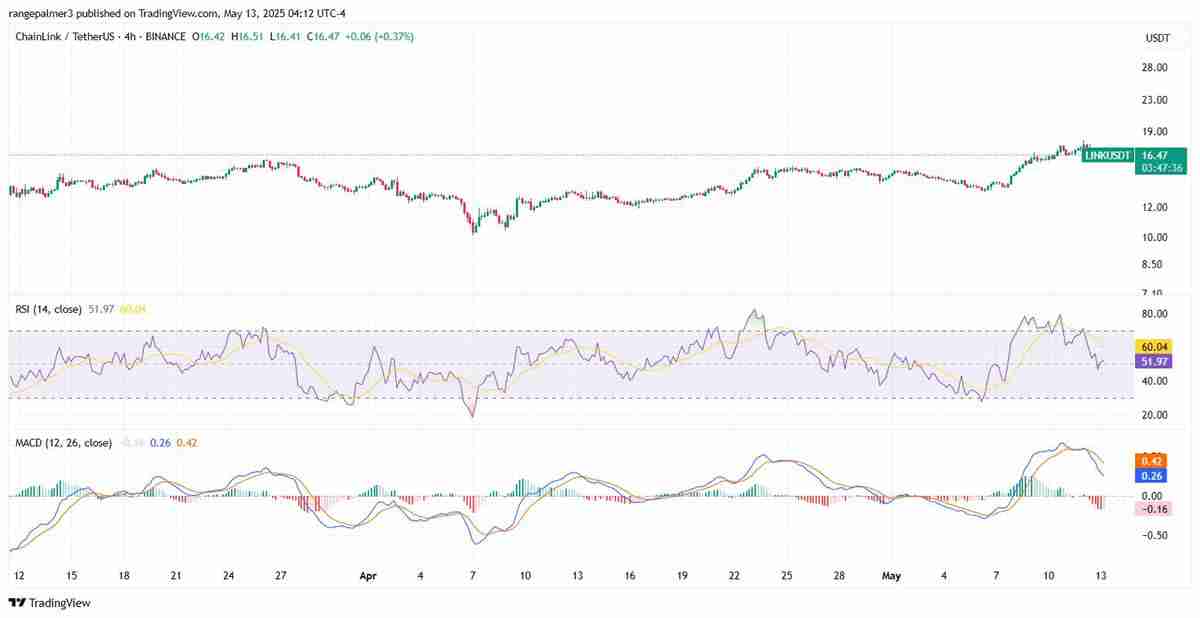Select the Apr label on the time axis
Image resolution: width=1200 pixels, height=618 pixels.
point(368,576)
